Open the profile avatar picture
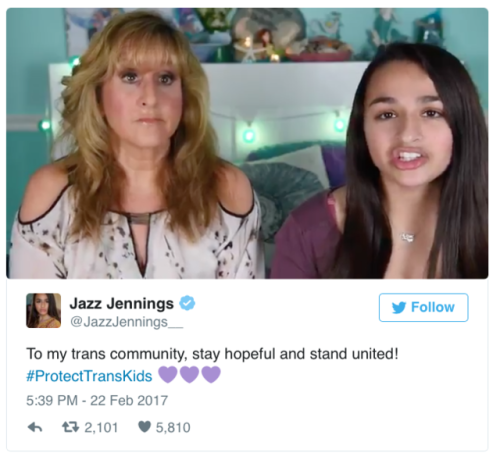This screenshot has height=460, width=500. click(44, 311)
